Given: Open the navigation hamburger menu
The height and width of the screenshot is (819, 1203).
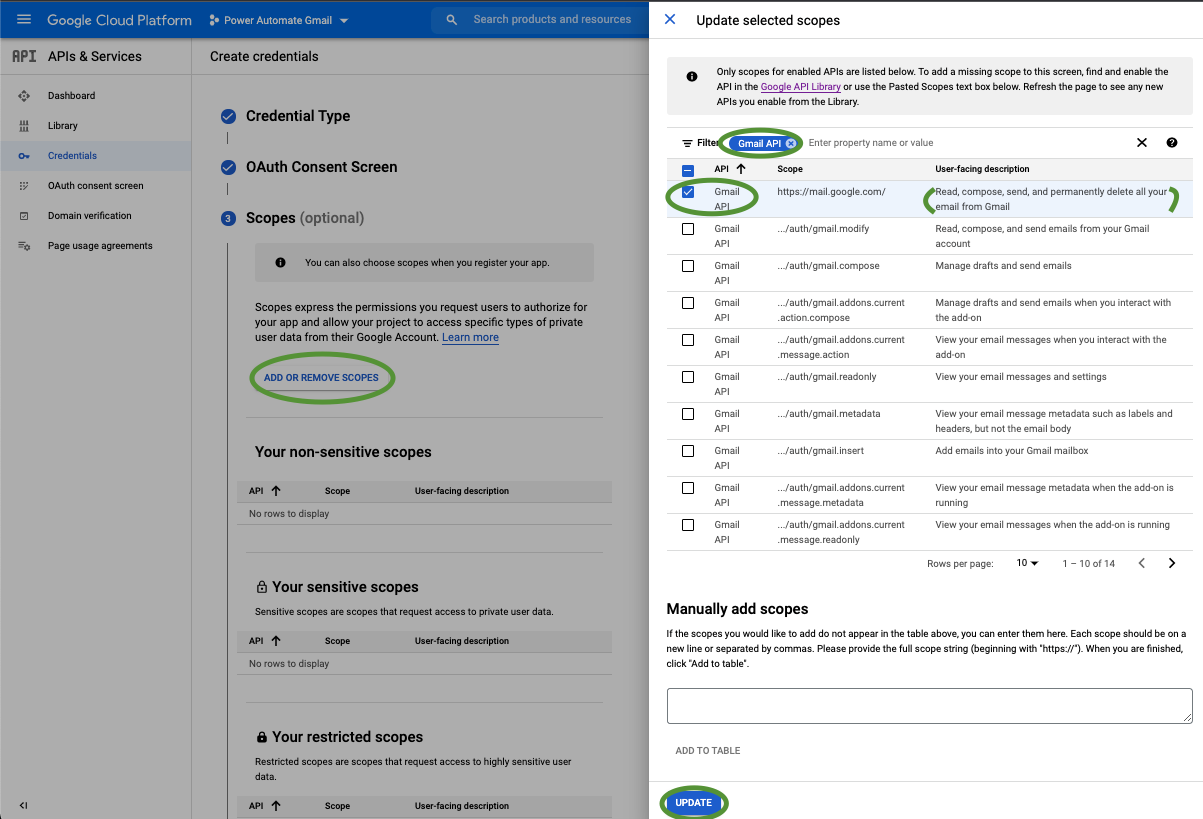Looking at the screenshot, I should 24,19.
